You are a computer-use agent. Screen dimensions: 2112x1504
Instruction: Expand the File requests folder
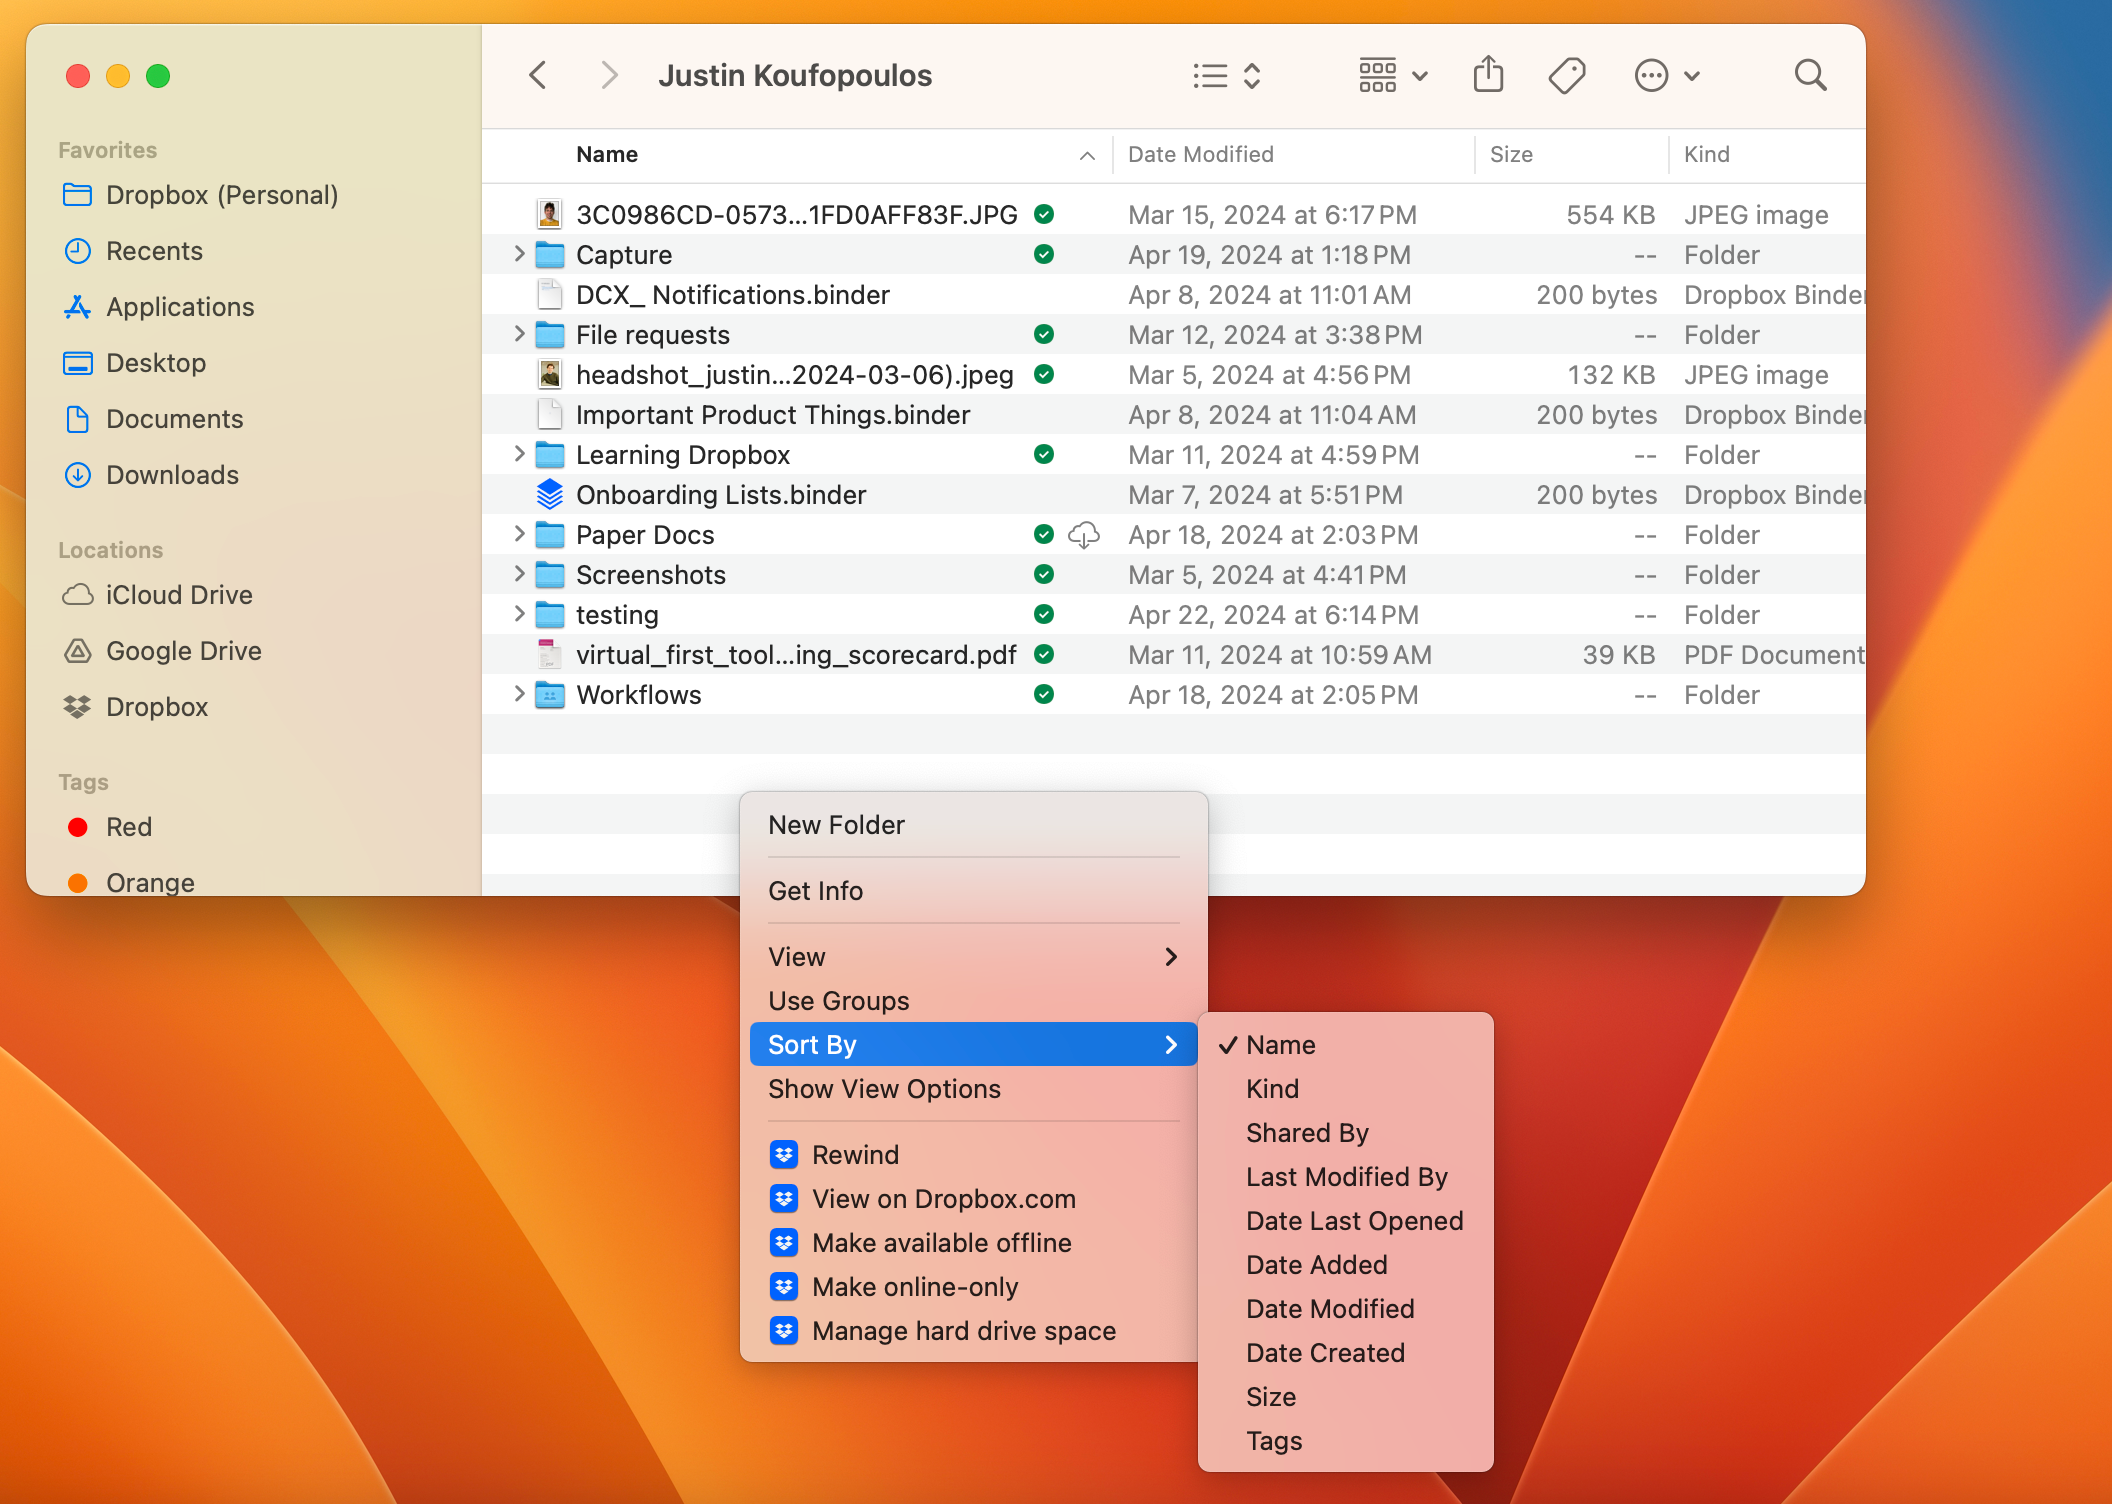pos(519,334)
